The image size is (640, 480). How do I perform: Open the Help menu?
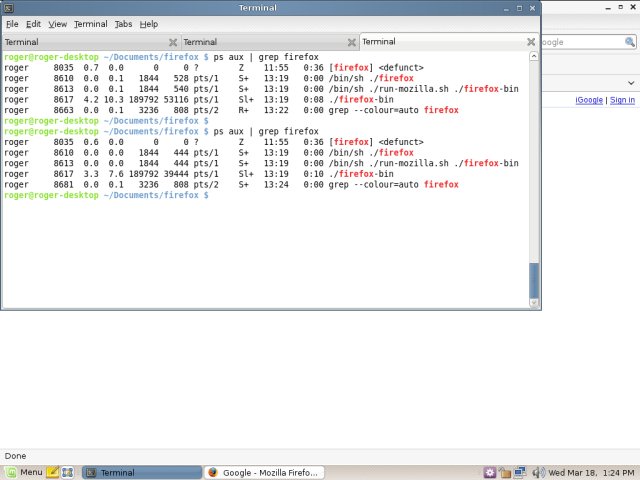(148, 23)
